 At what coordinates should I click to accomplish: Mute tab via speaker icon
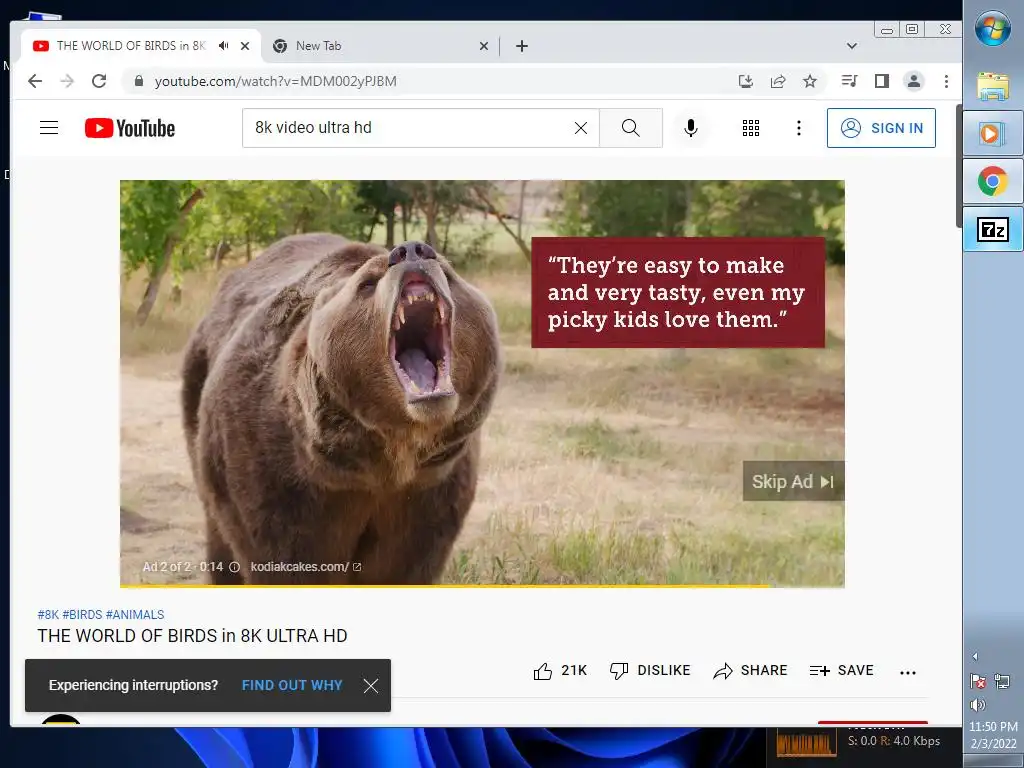[x=224, y=46]
